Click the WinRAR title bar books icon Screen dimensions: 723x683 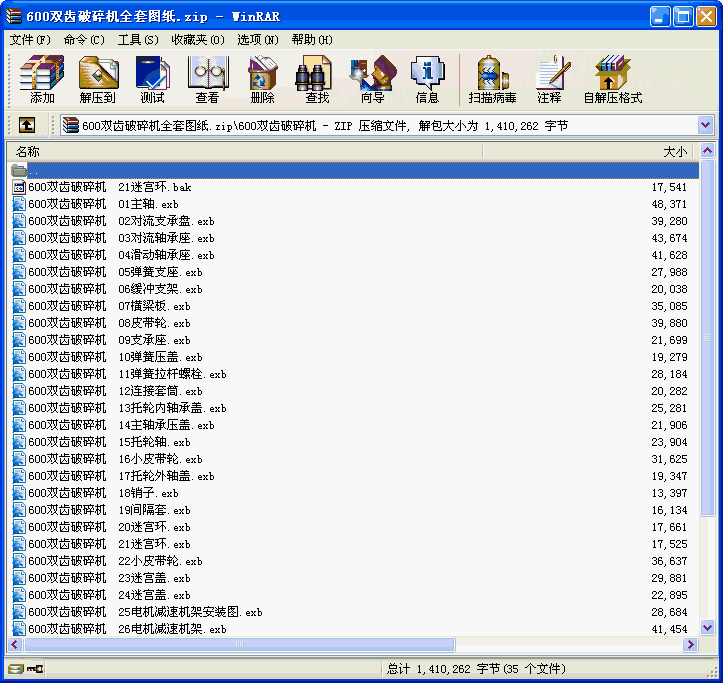(14, 16)
